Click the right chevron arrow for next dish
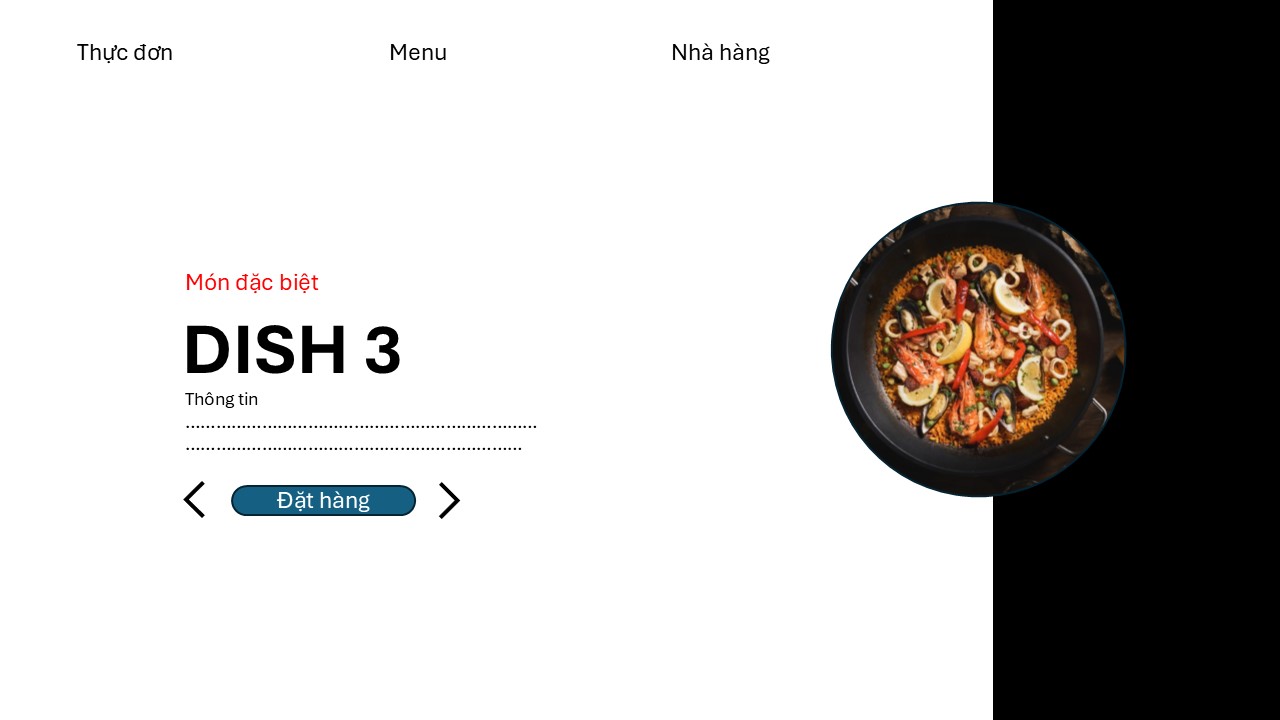This screenshot has height=720, width=1280. tap(450, 501)
